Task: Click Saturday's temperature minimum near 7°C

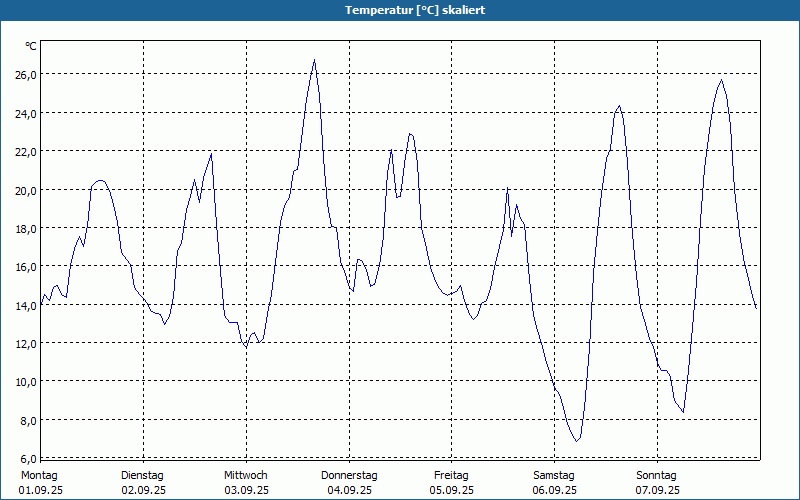Action: tap(577, 440)
